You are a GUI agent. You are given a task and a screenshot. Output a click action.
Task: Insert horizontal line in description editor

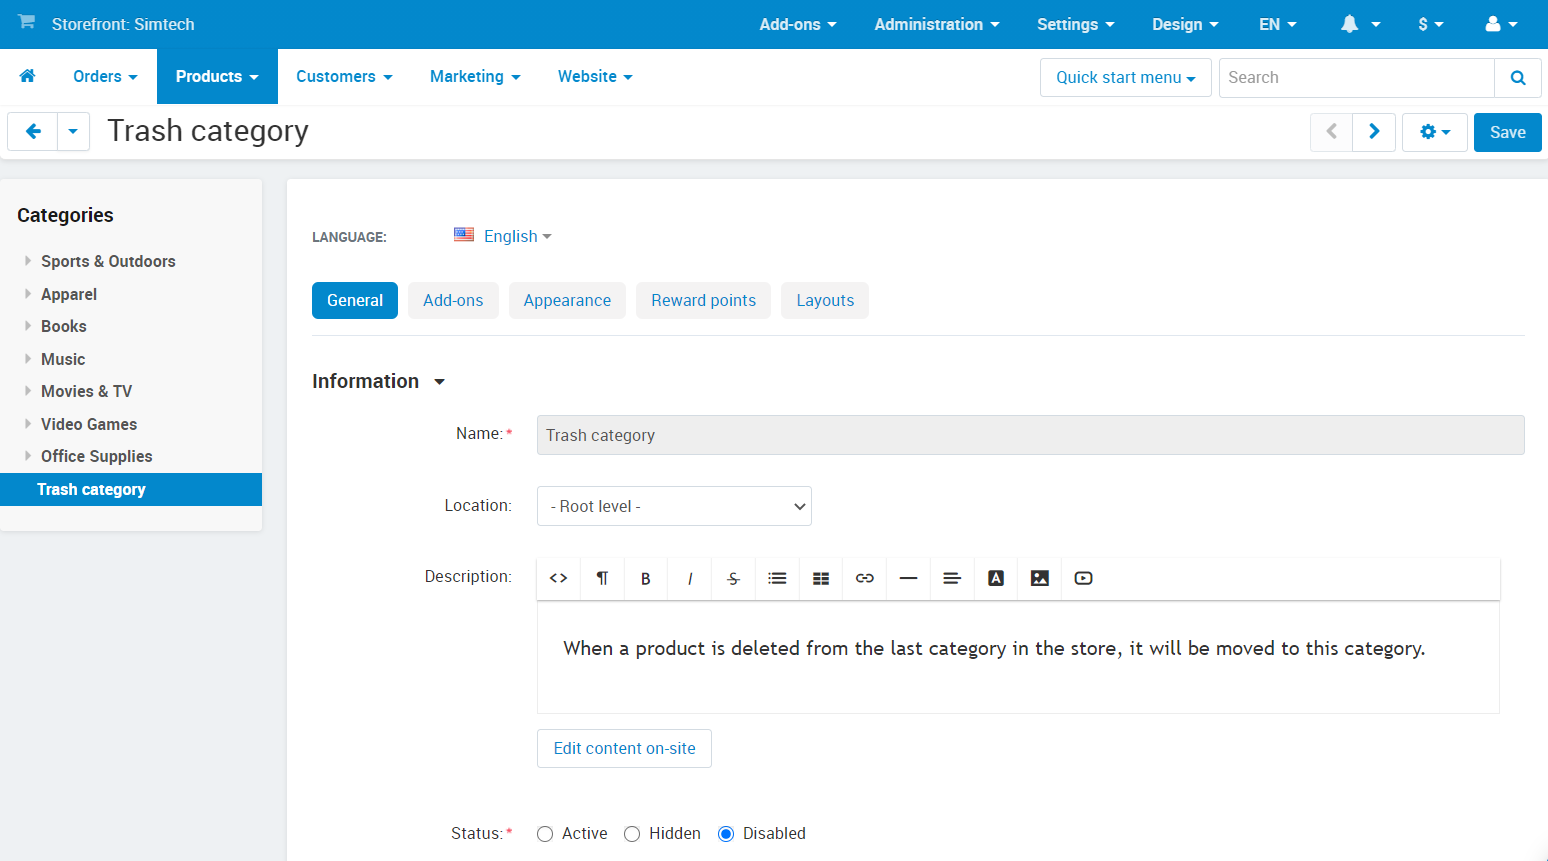click(x=908, y=578)
